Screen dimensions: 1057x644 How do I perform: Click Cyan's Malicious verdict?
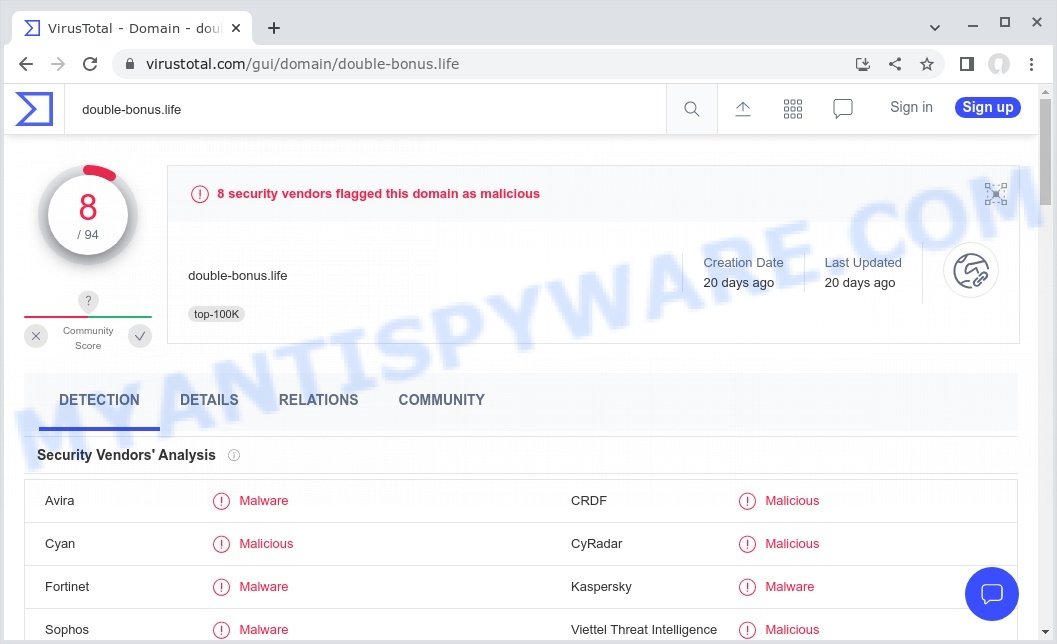266,544
